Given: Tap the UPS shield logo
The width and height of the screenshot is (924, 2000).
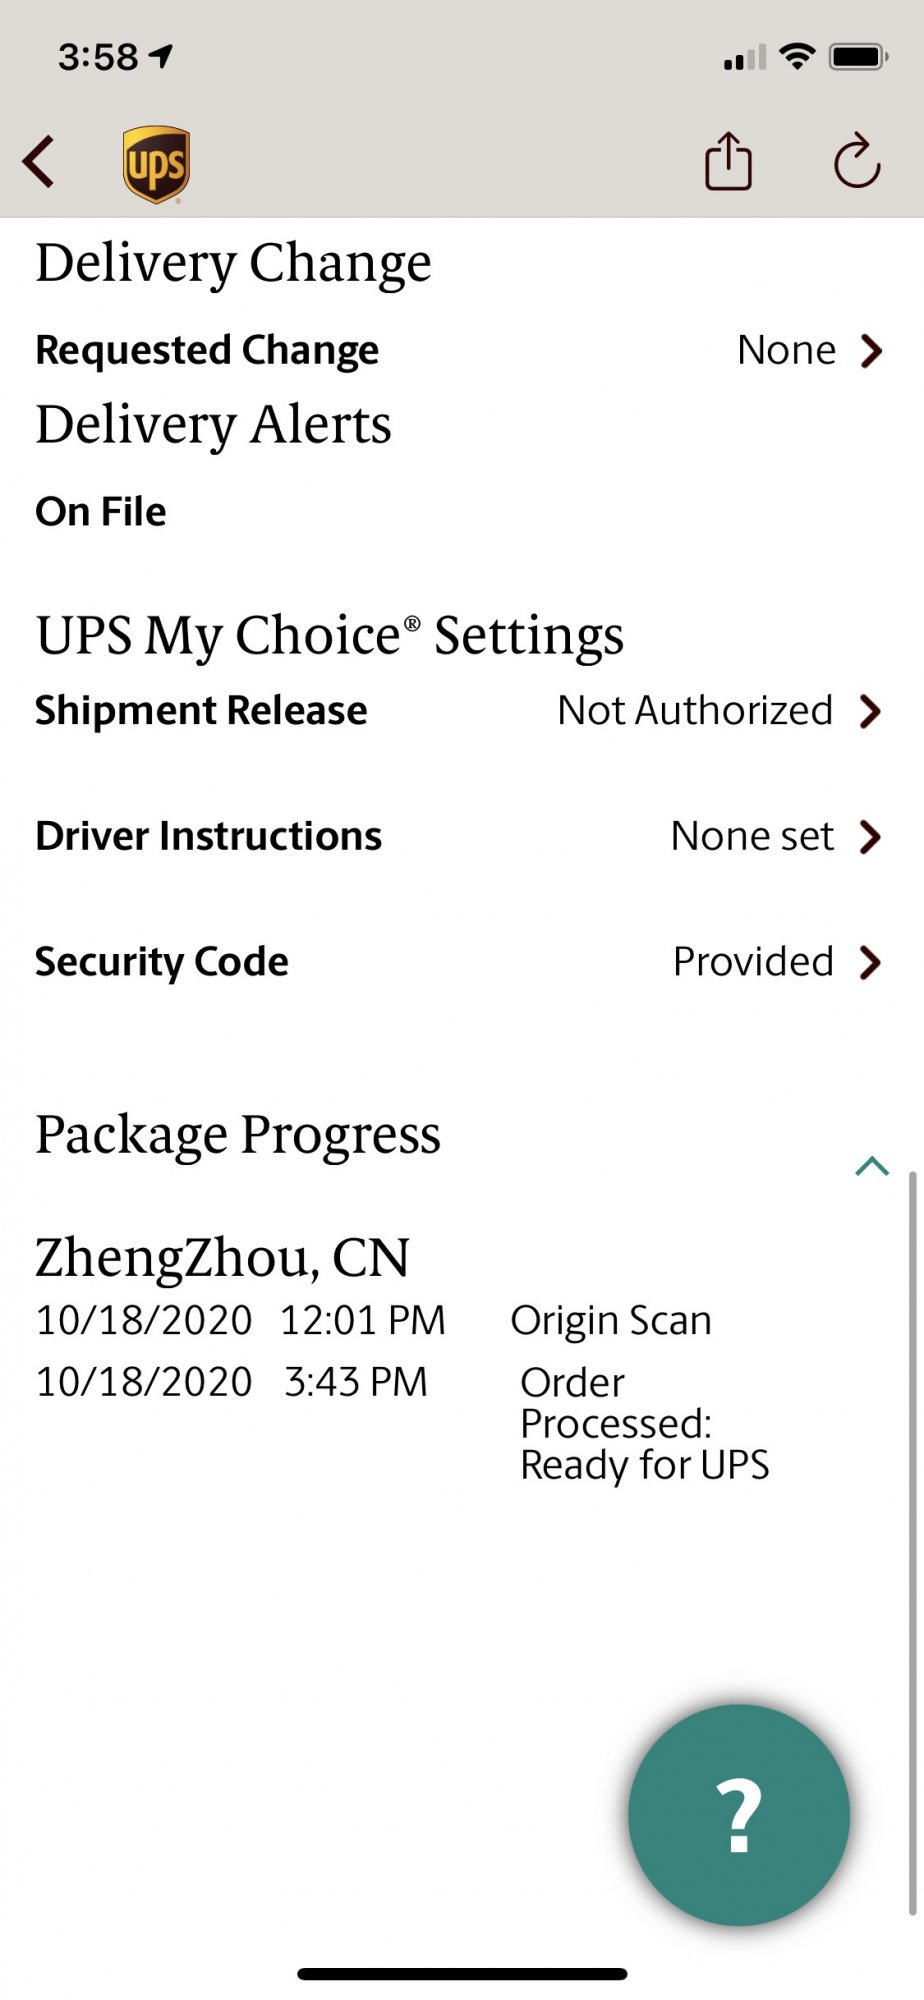Looking at the screenshot, I should tap(156, 164).
